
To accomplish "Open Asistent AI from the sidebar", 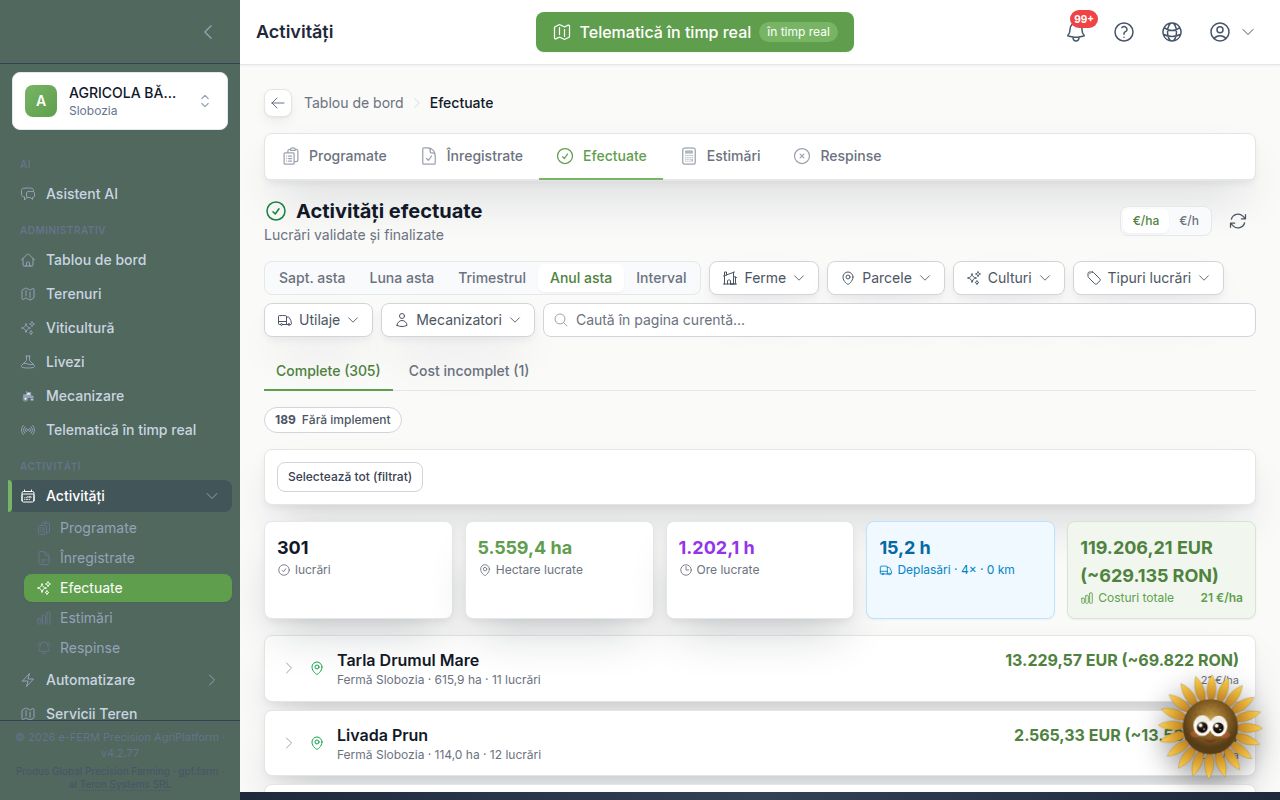I will (x=120, y=194).
